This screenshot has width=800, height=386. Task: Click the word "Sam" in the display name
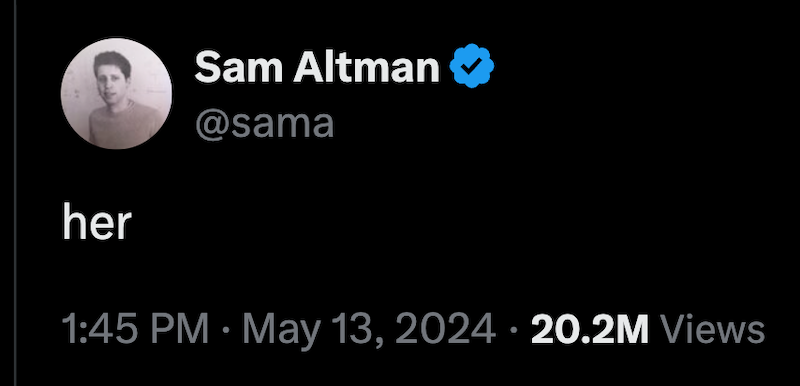(x=238, y=68)
